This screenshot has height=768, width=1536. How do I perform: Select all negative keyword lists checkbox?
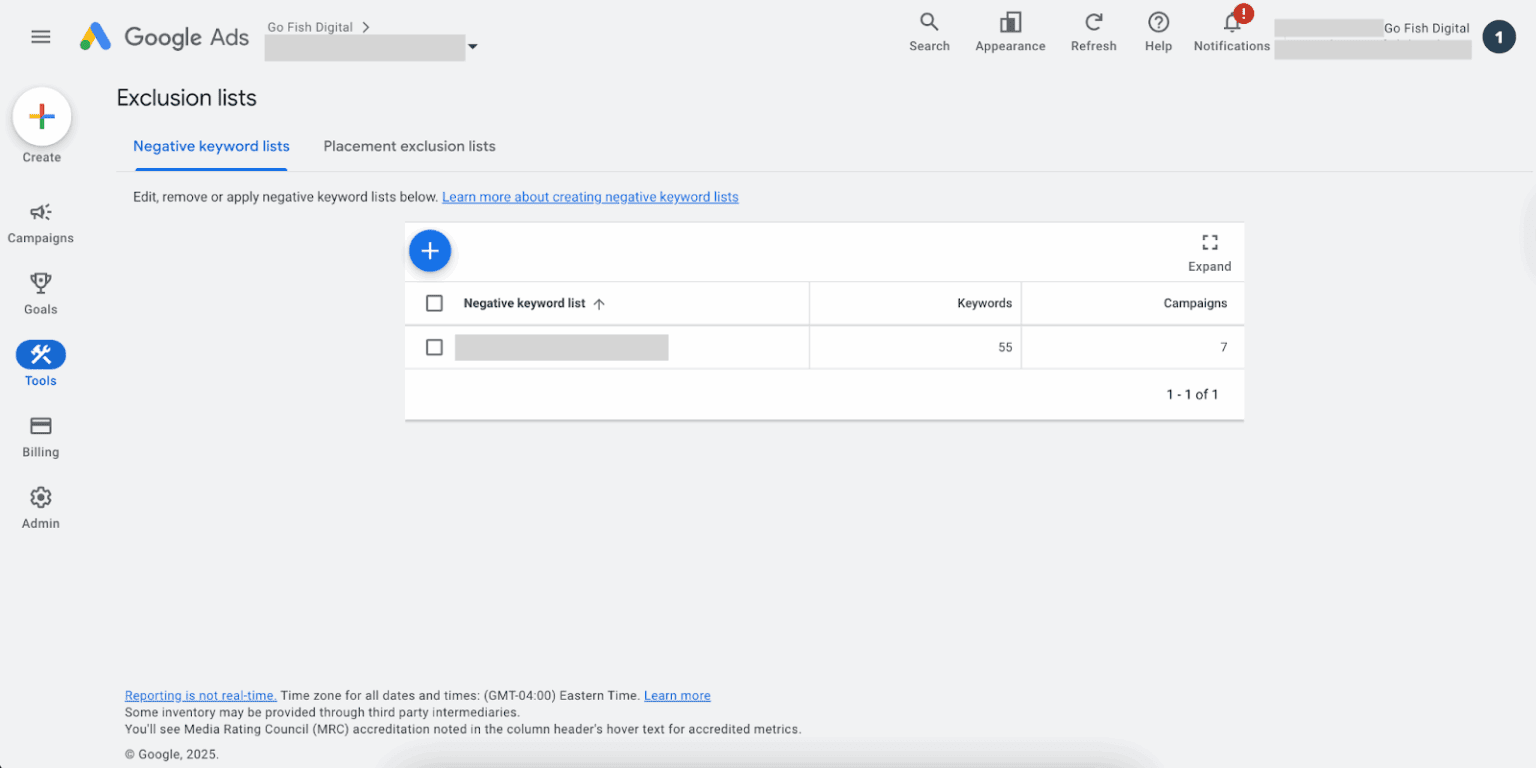click(x=434, y=303)
